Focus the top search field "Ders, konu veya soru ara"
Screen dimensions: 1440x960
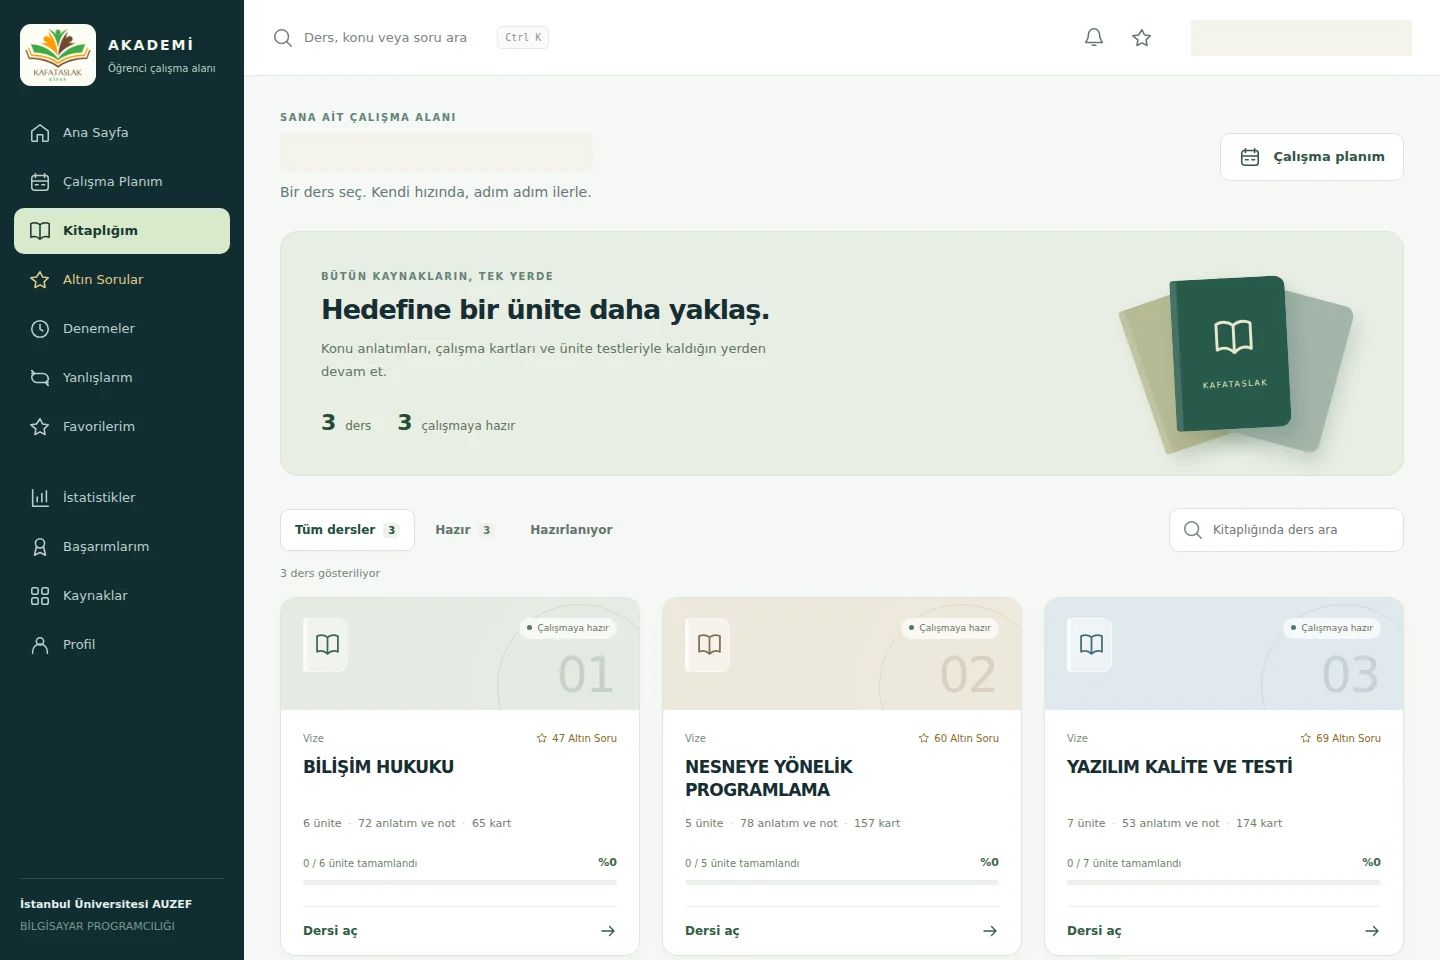coord(385,38)
